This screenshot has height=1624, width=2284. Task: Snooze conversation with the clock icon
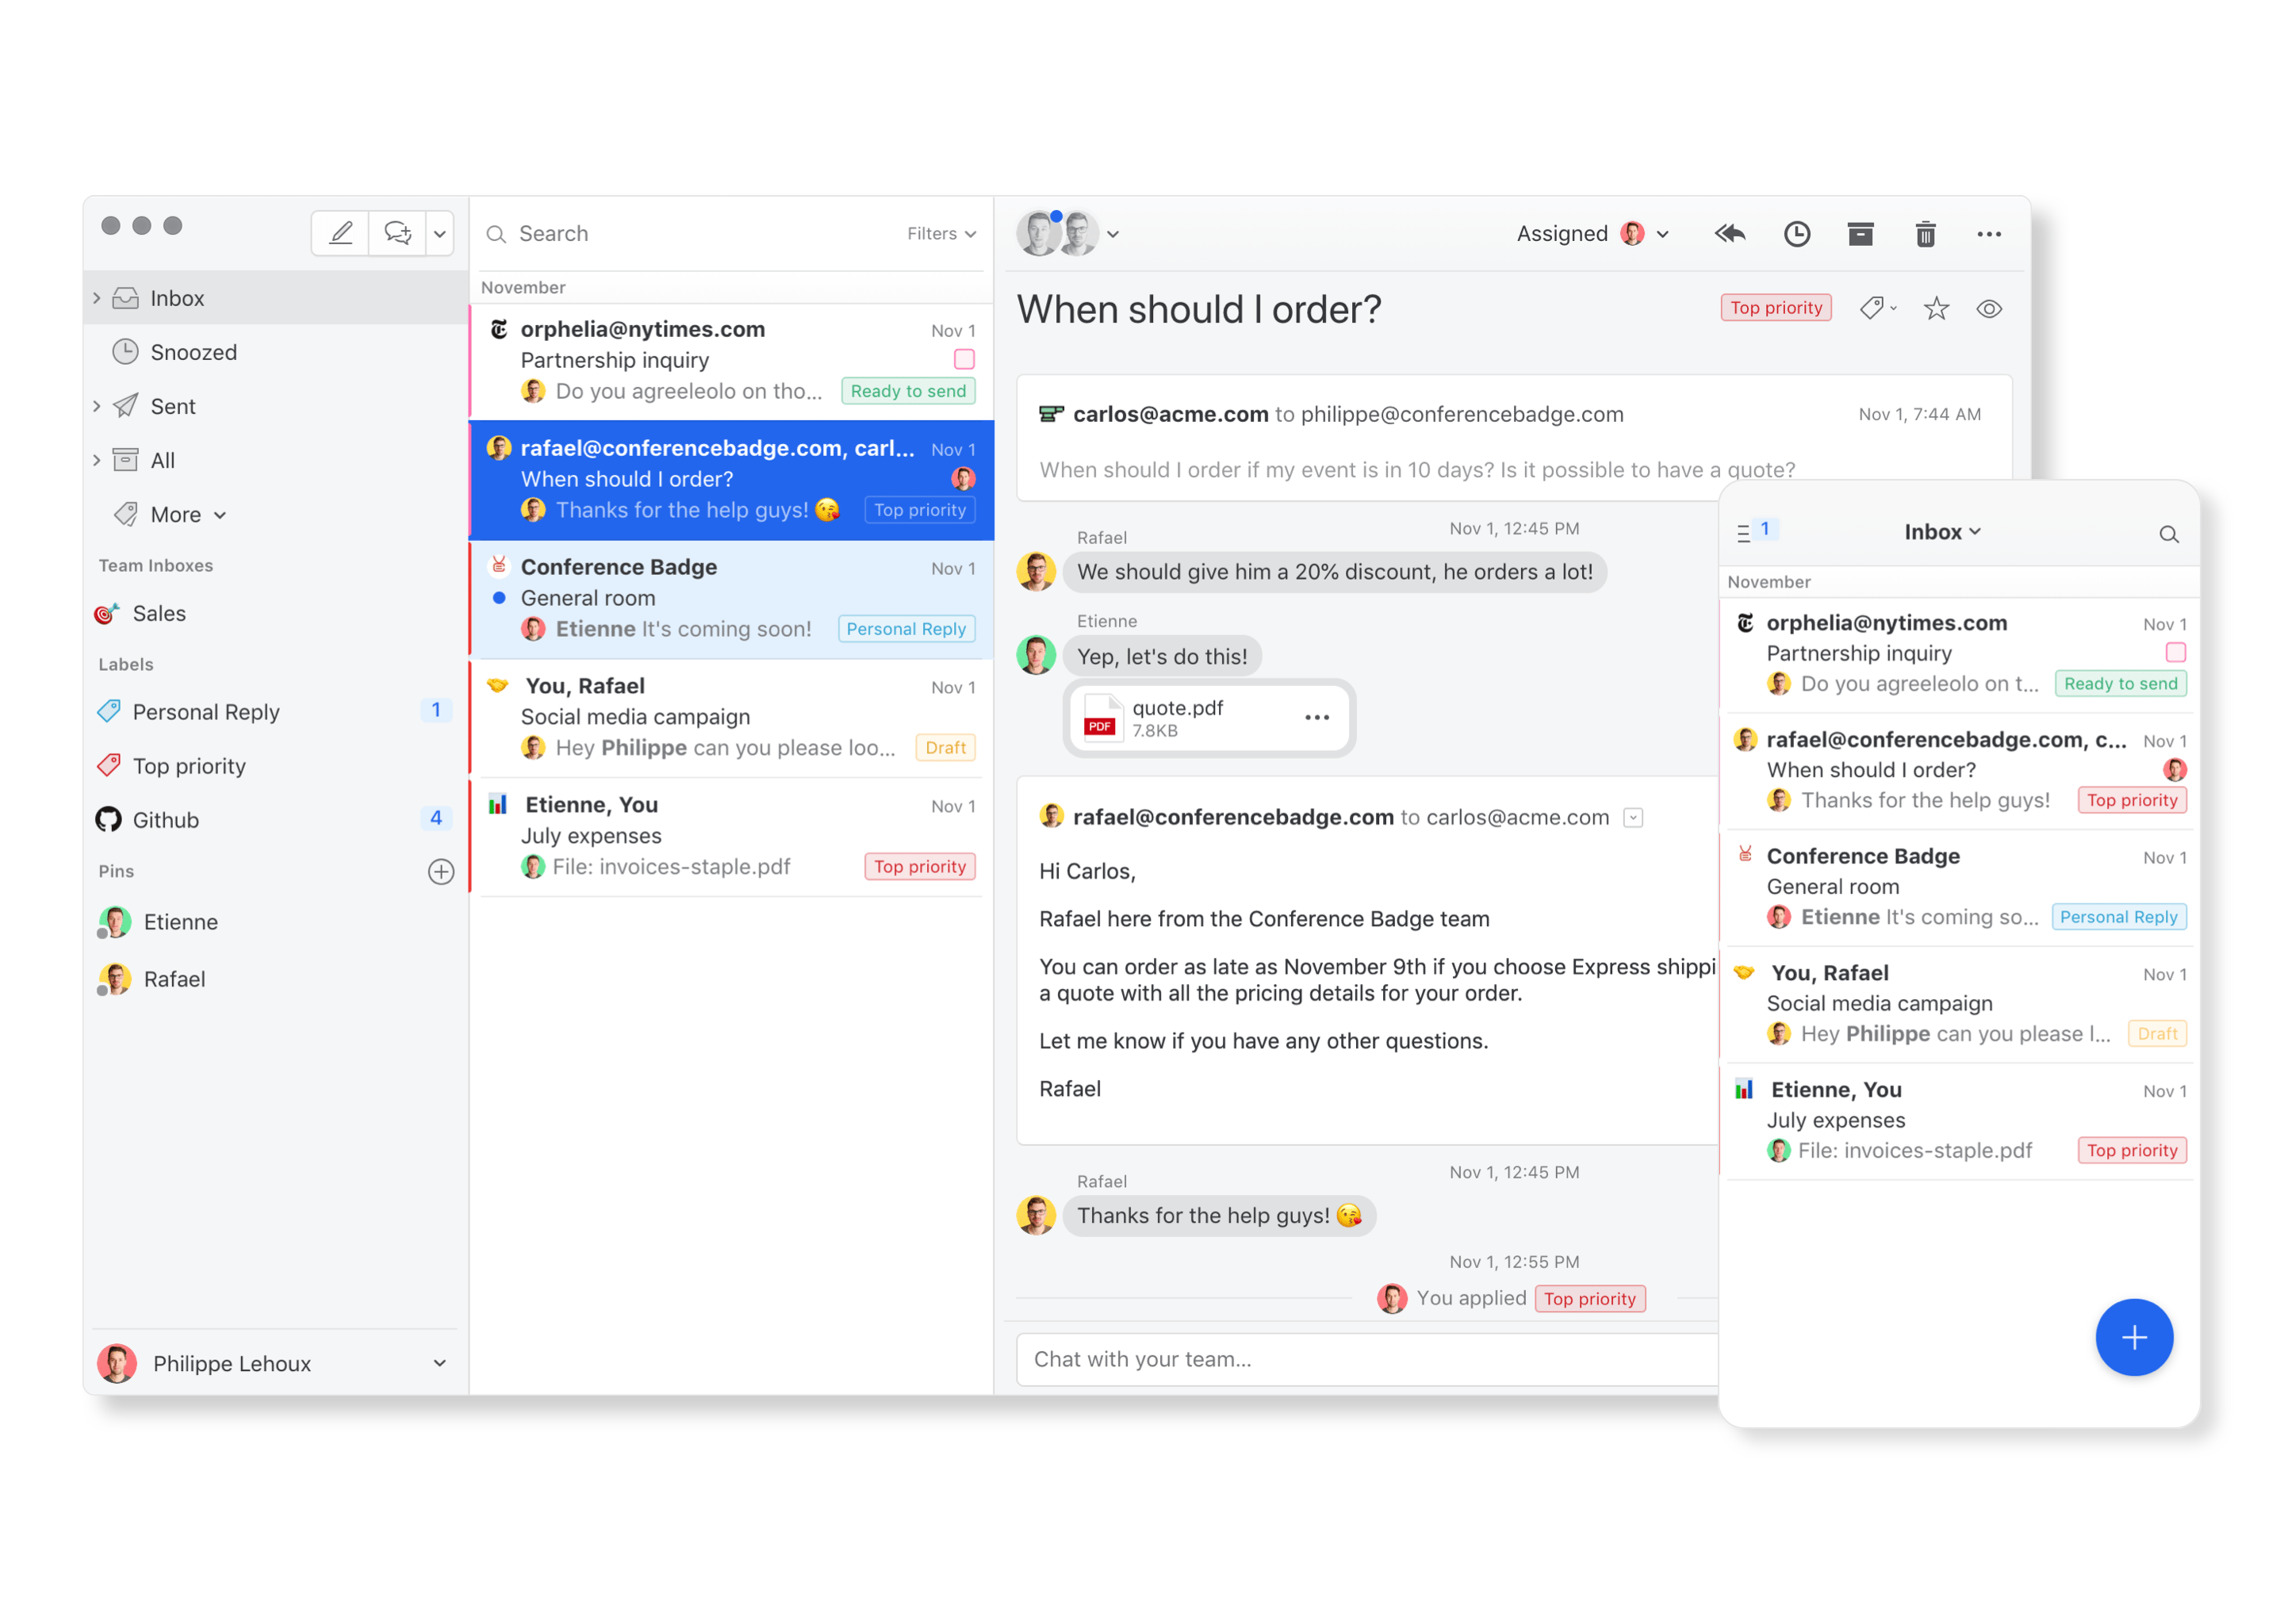1796,234
